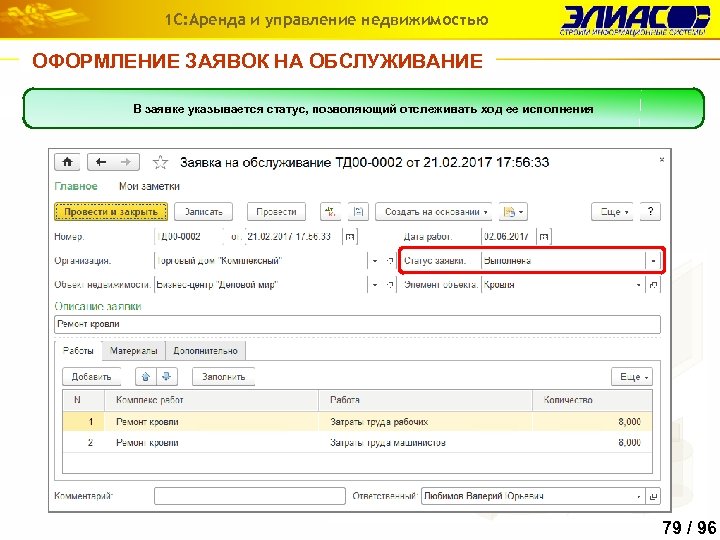
Task: Open help with the question mark
Action: 650,212
